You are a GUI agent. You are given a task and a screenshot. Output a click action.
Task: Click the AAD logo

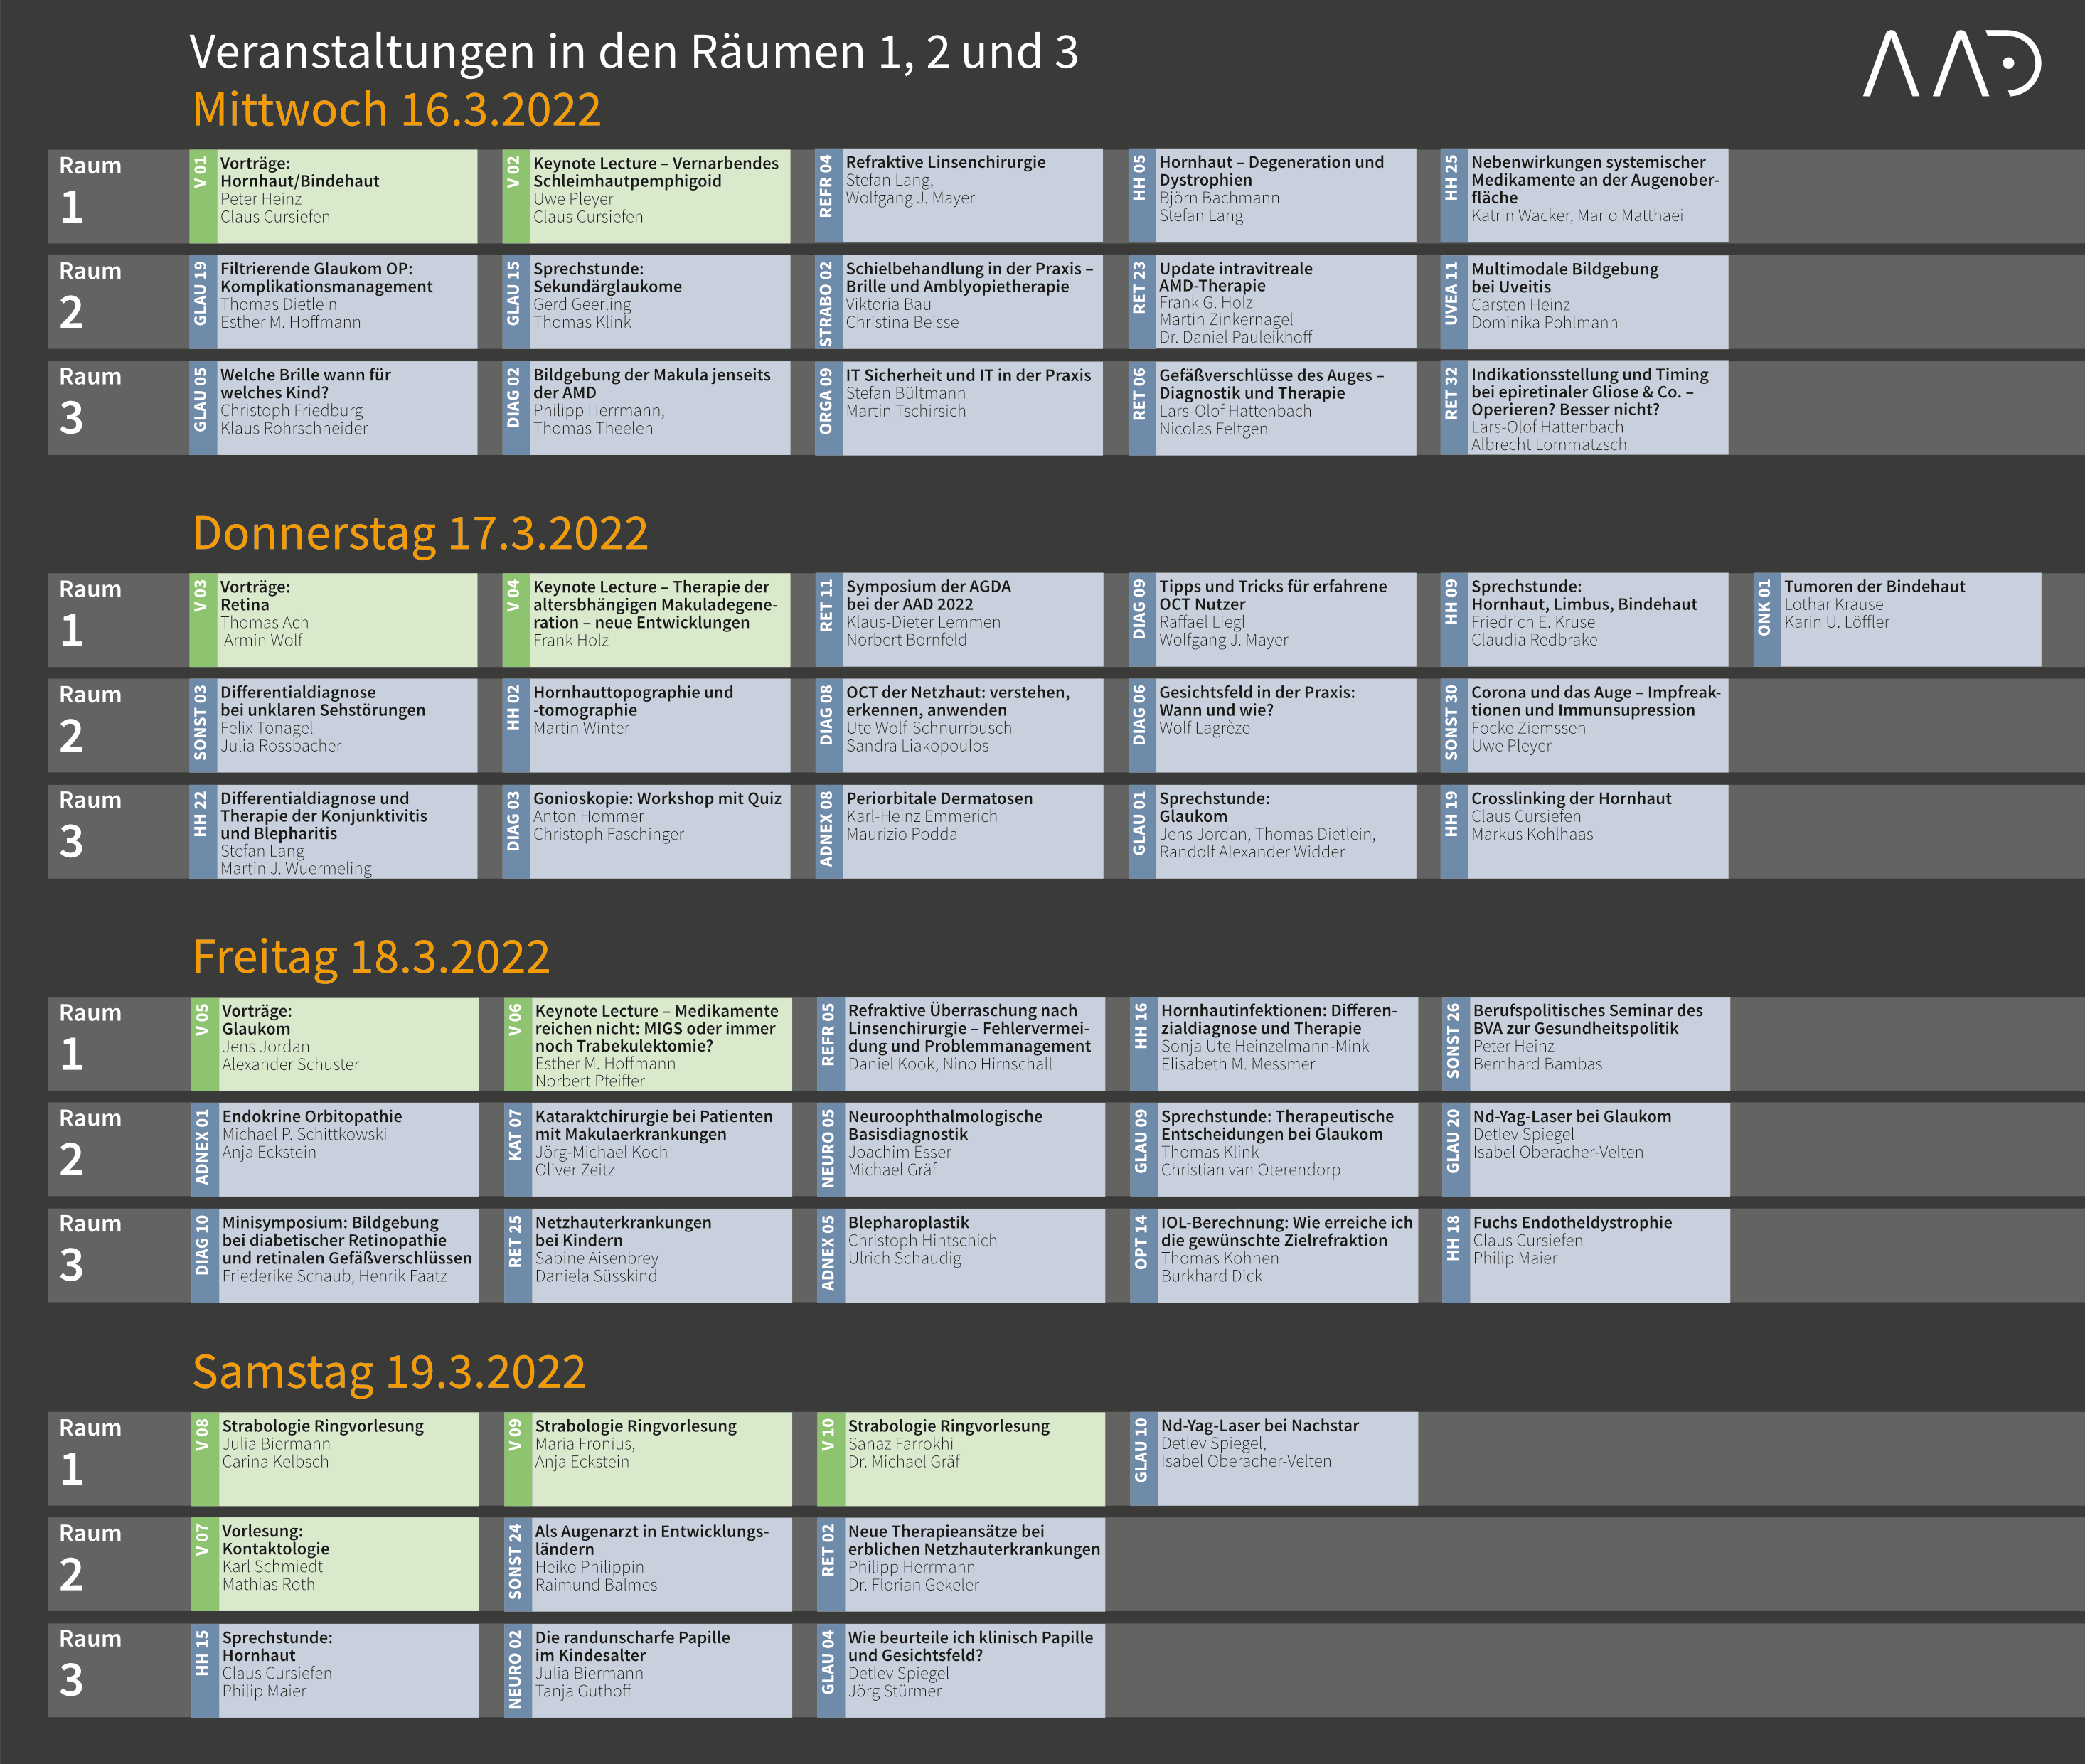click(1951, 64)
